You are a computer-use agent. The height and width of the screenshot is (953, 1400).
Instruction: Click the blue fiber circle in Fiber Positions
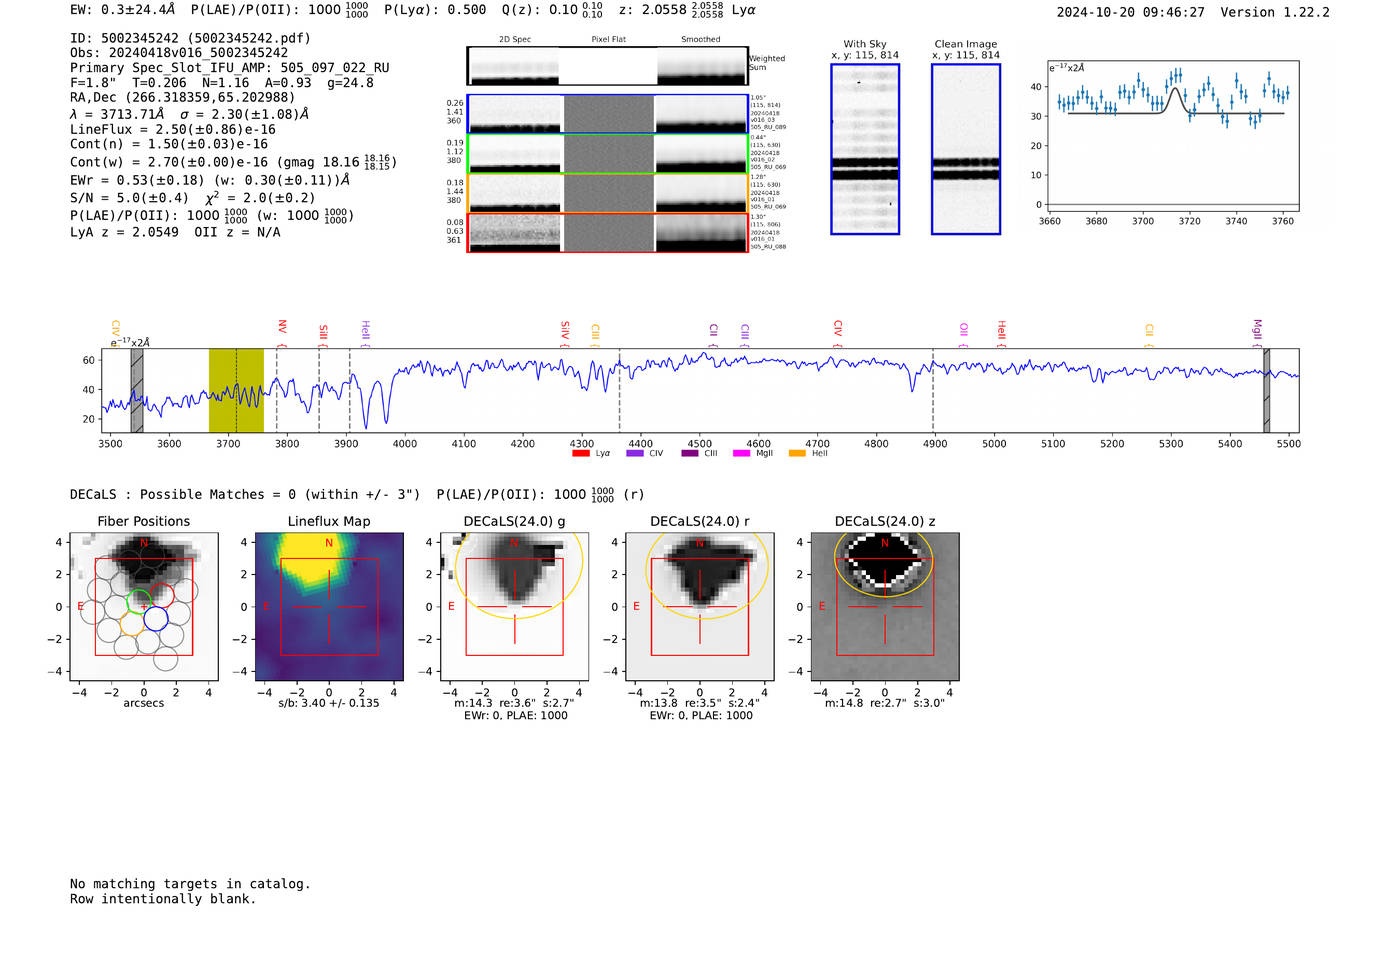point(156,619)
